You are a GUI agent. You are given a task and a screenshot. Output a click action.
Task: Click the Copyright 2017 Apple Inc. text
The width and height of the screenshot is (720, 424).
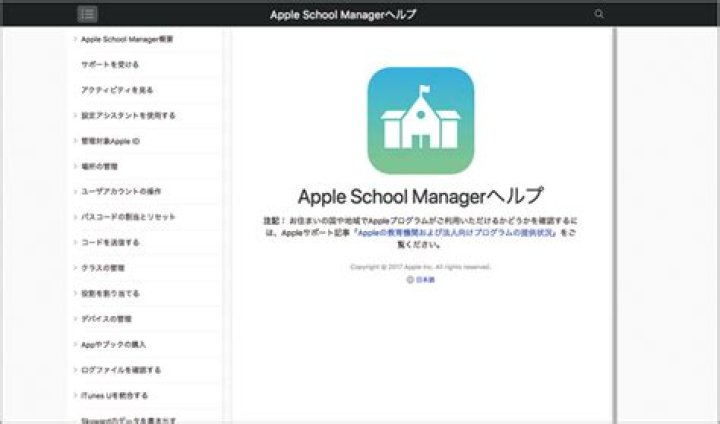[420, 267]
